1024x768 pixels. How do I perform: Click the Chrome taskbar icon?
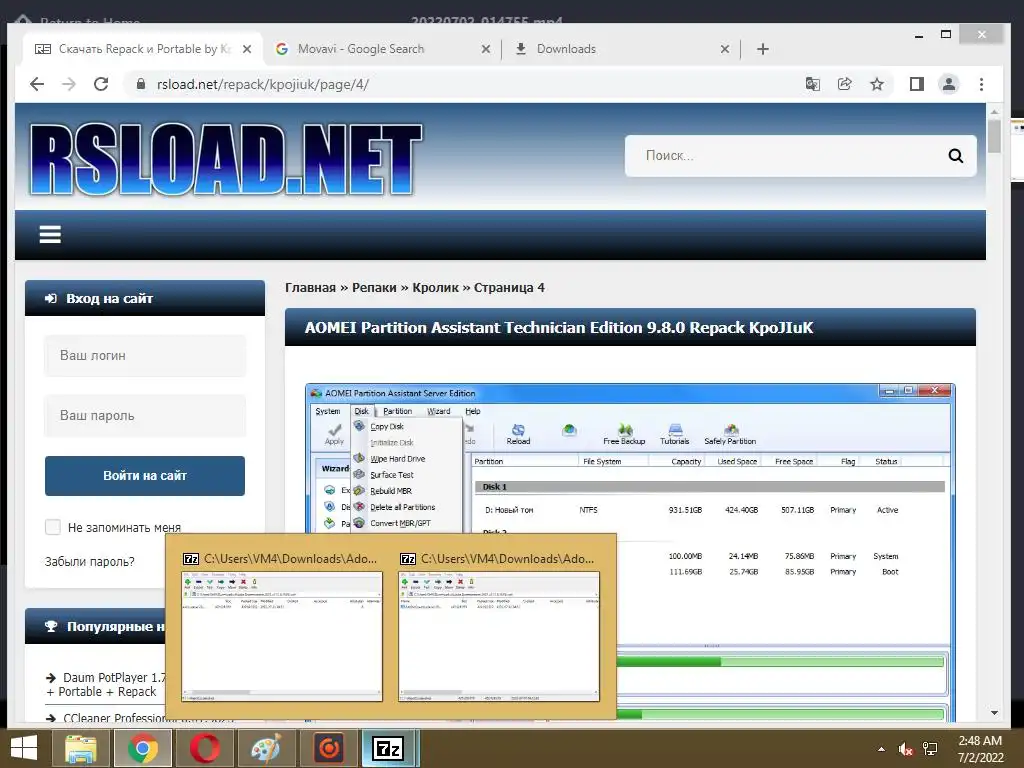tap(142, 748)
